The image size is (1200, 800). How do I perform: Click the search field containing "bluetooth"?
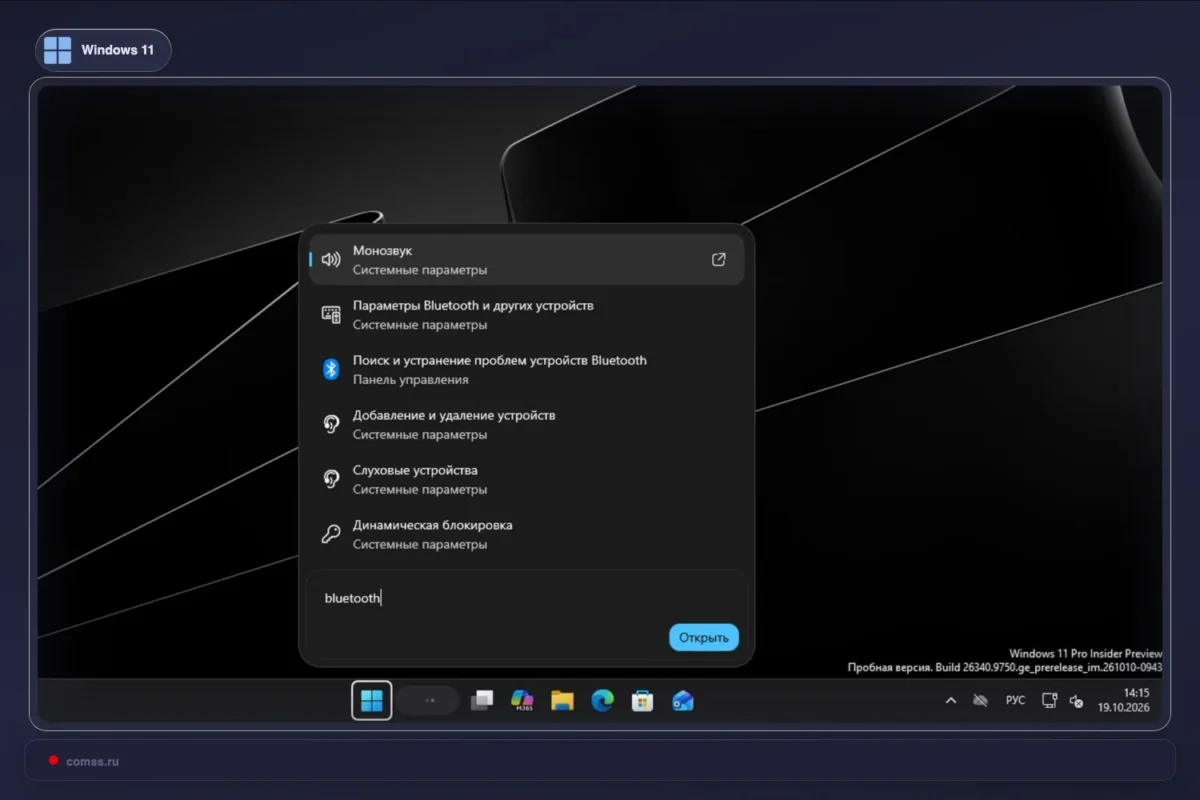pyautogui.click(x=526, y=598)
